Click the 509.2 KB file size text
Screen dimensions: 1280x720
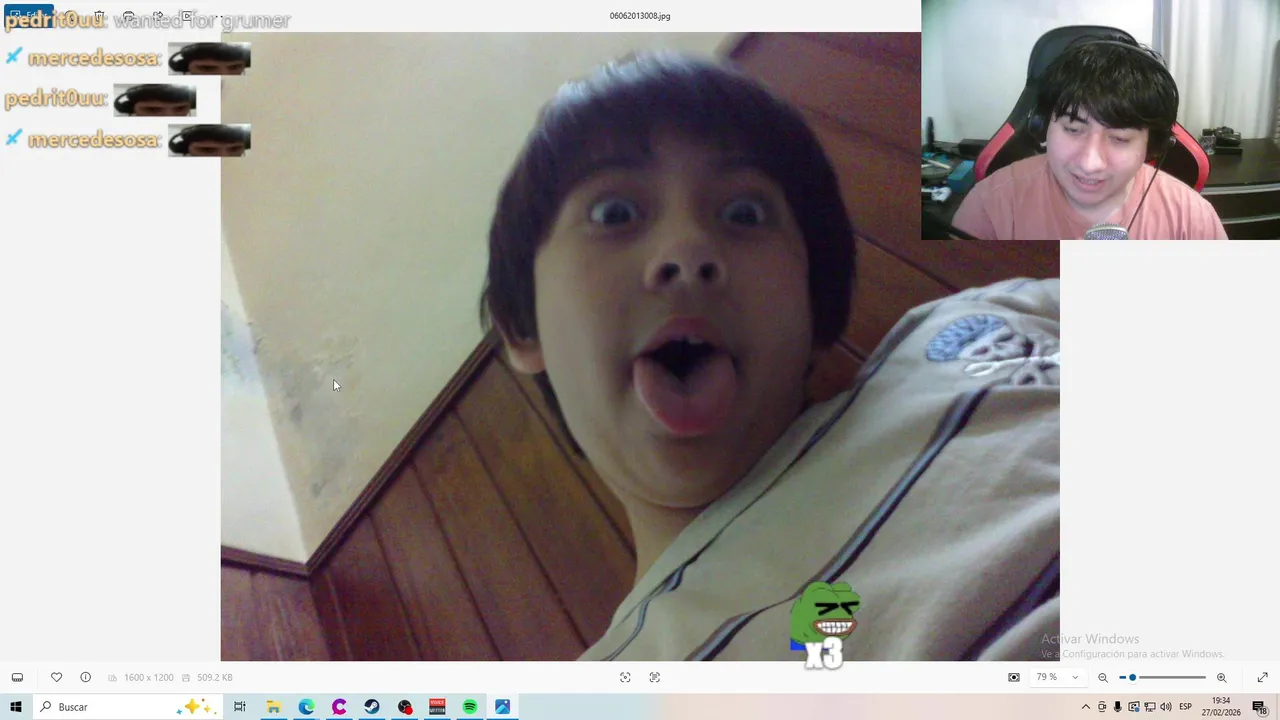215,678
